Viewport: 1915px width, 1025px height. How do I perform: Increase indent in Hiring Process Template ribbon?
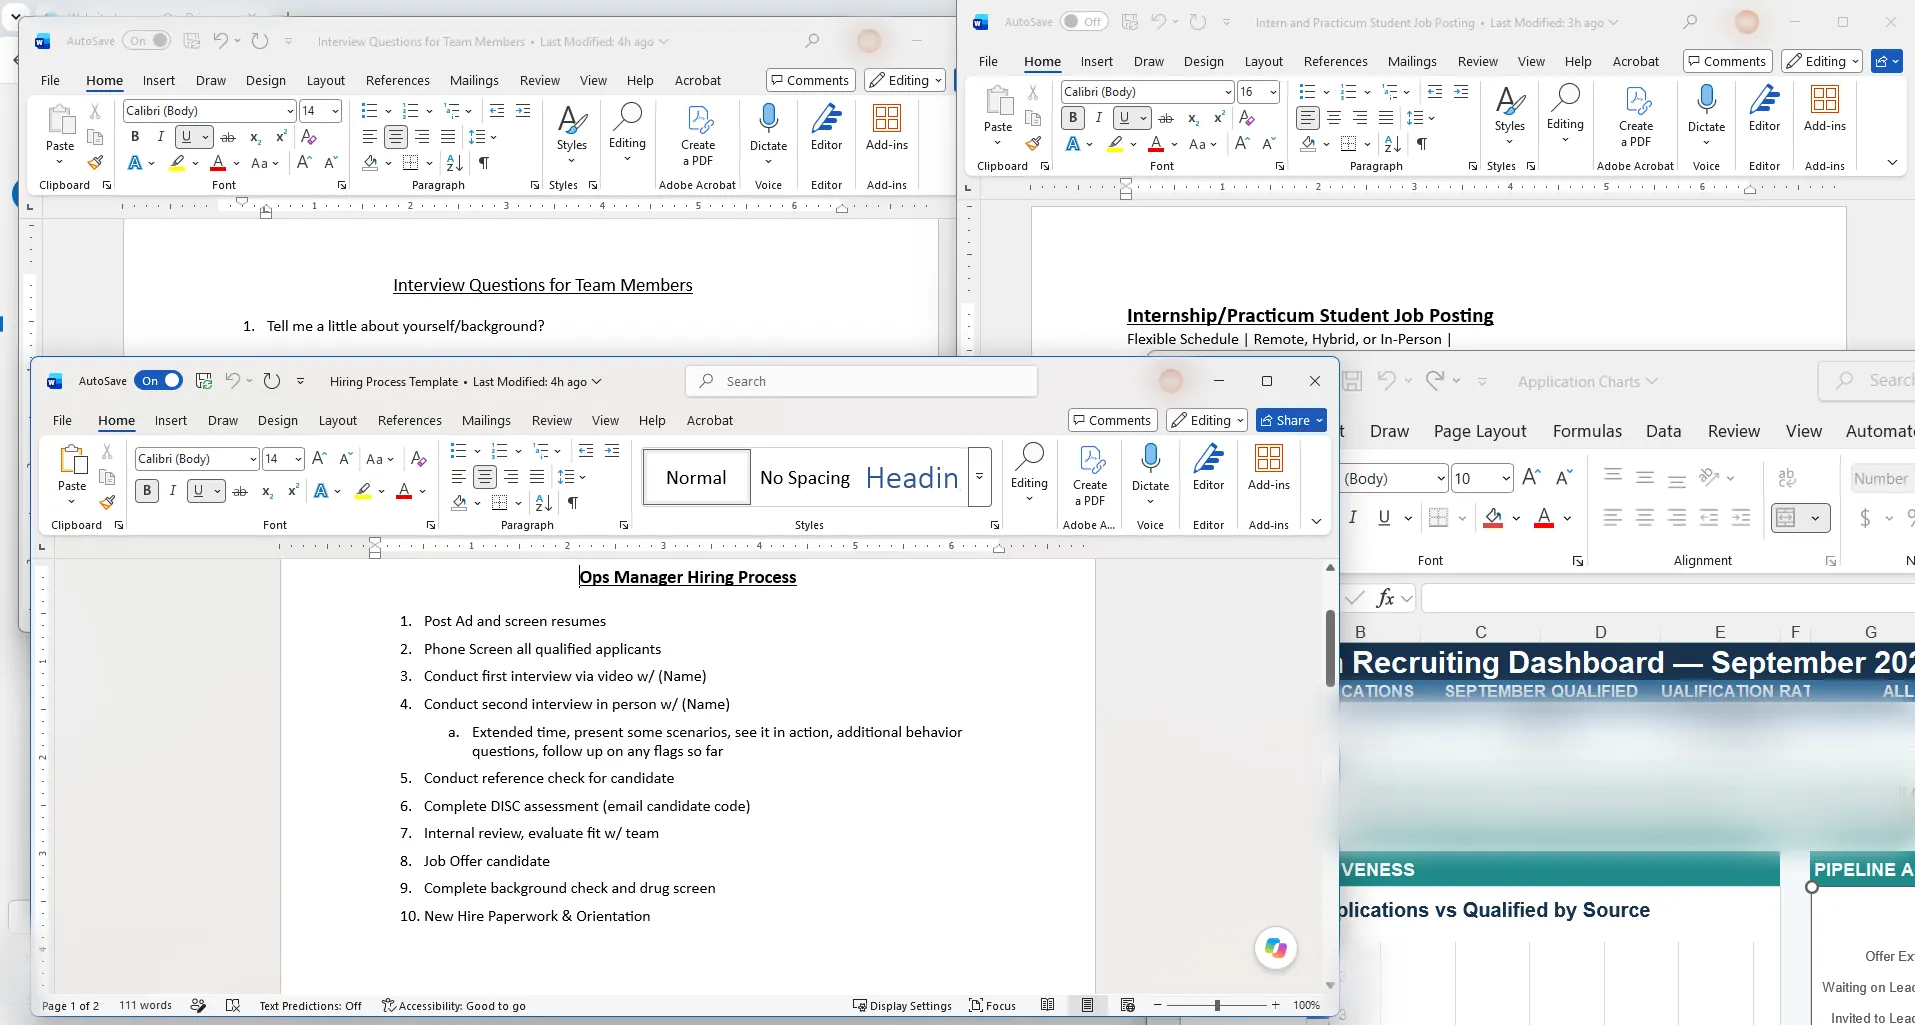point(612,451)
